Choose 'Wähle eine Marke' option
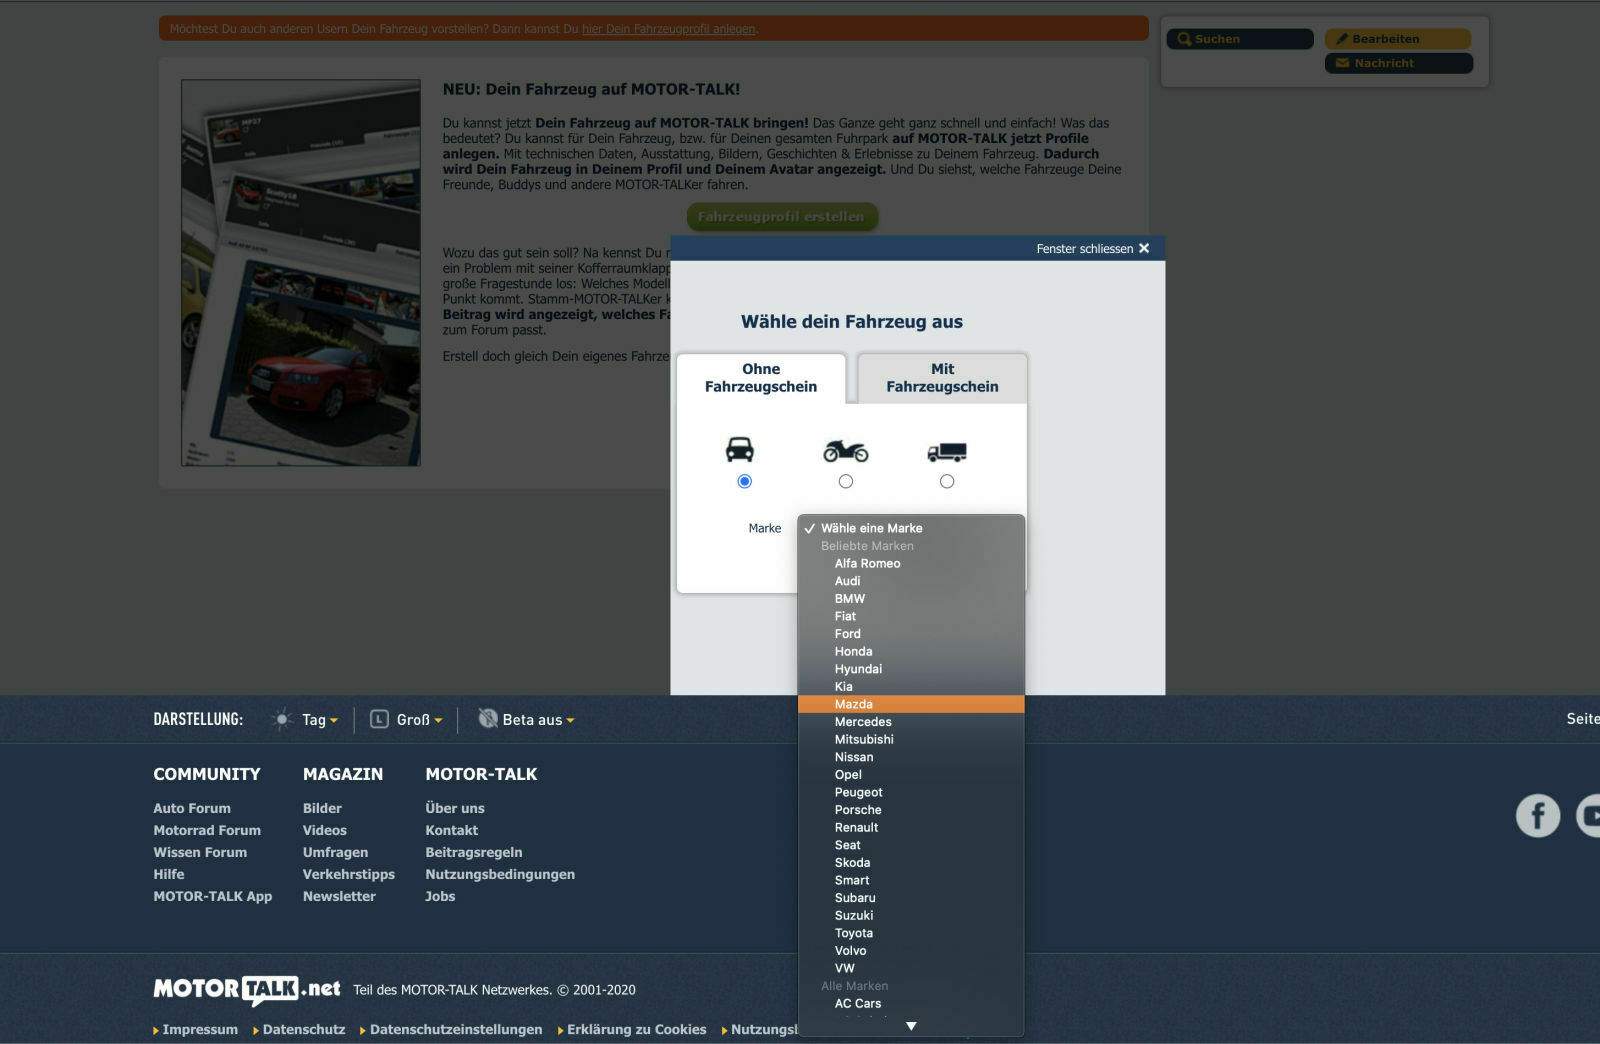 click(911, 528)
